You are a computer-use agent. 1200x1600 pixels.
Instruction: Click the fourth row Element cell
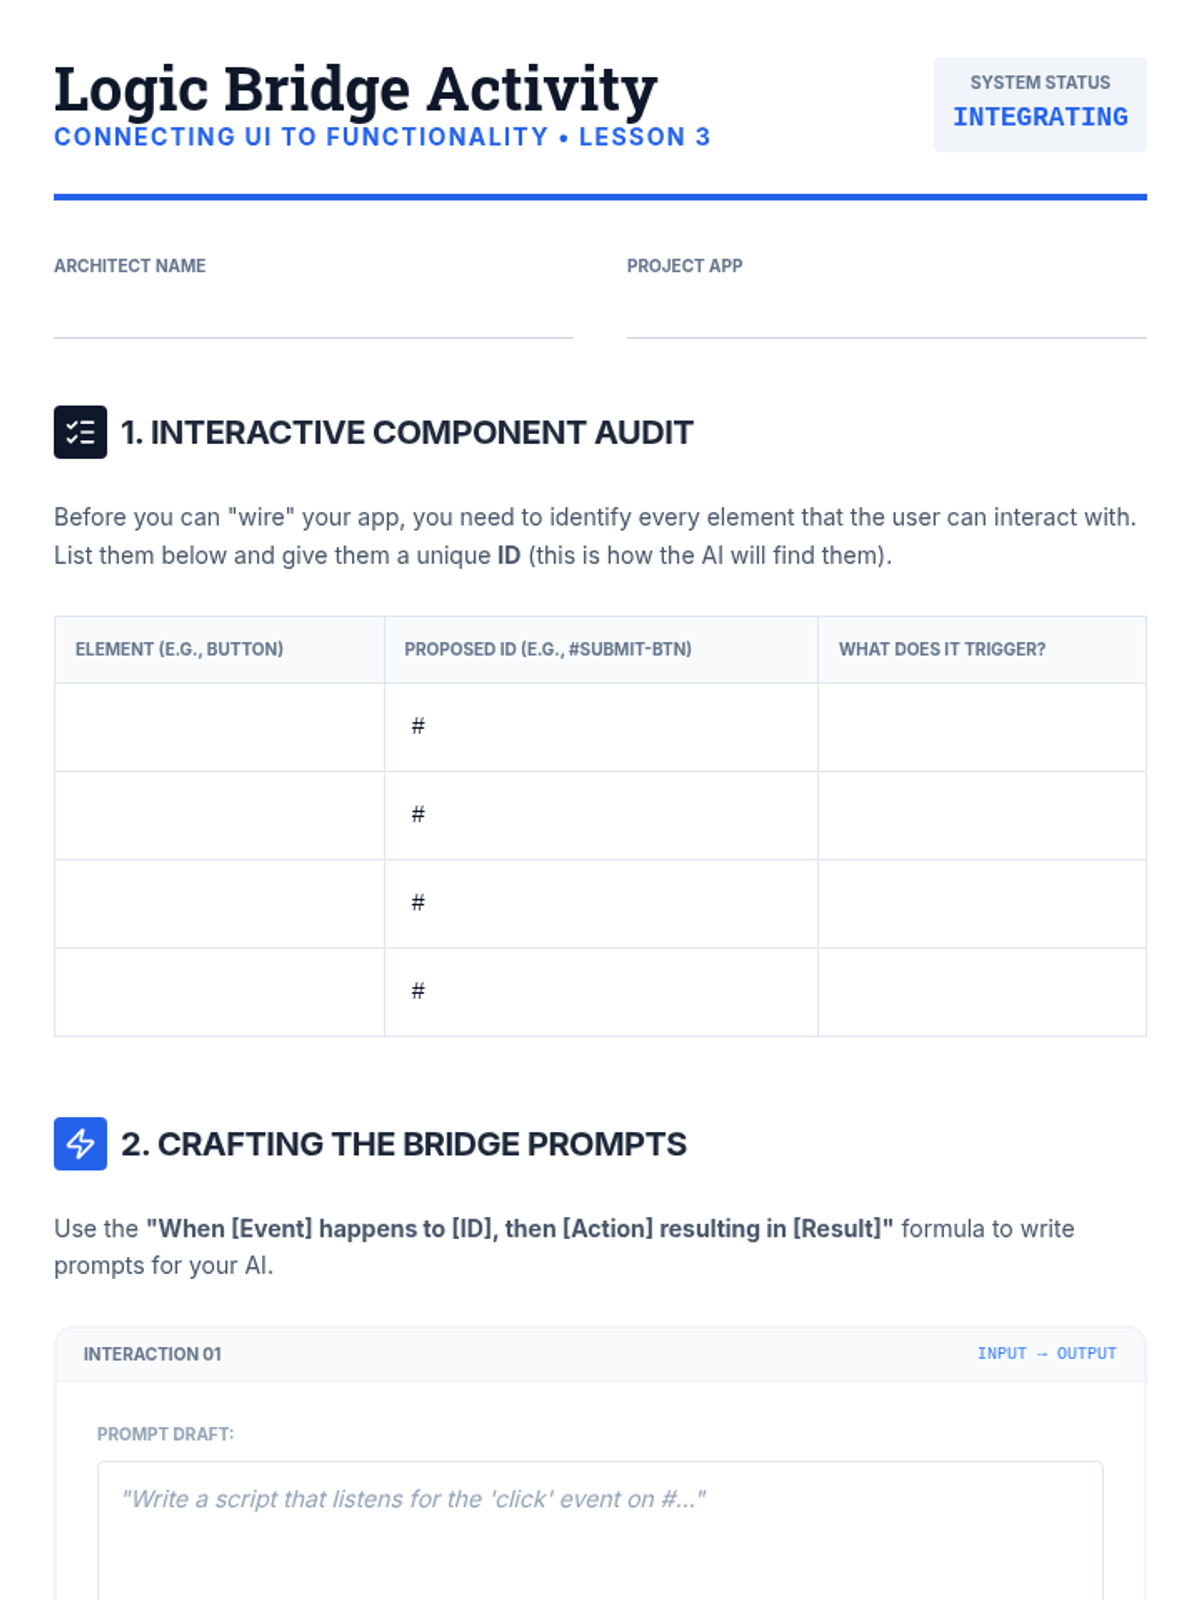coord(219,992)
